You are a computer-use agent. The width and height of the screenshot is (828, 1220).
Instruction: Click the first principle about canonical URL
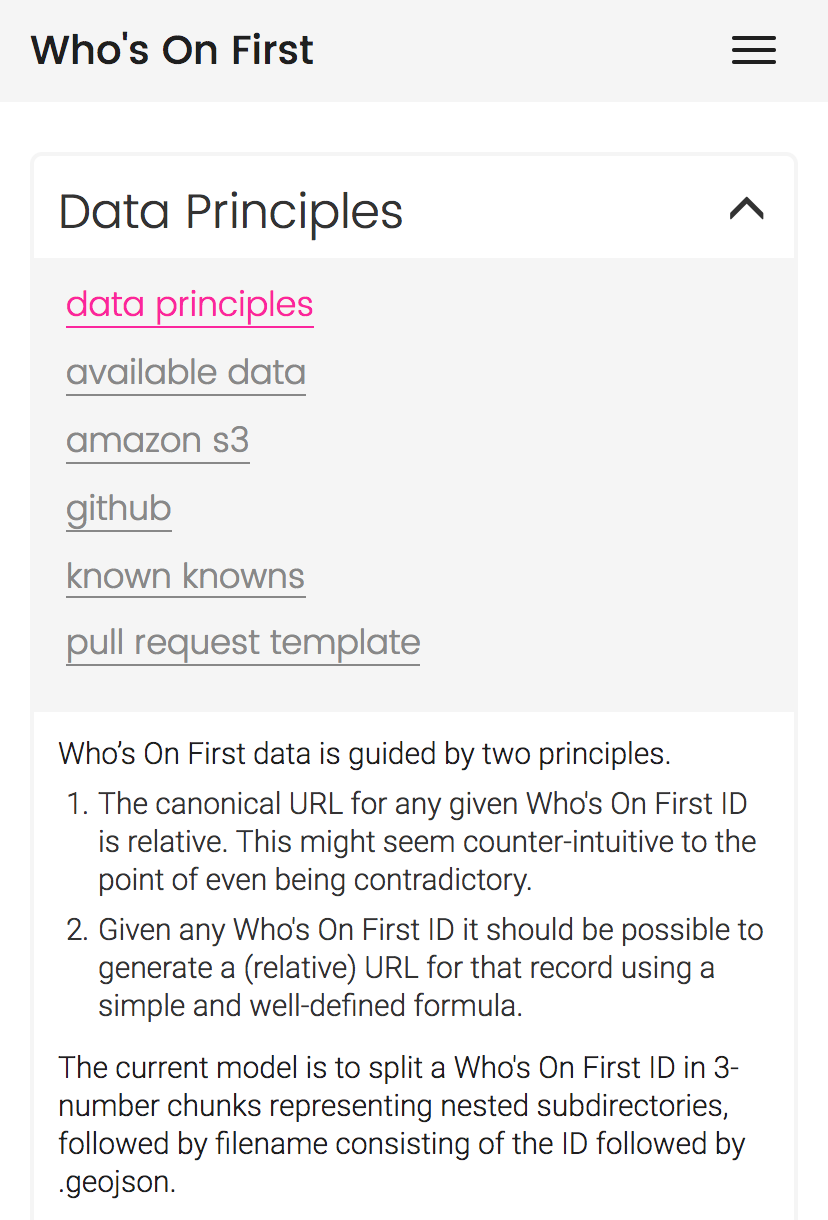pos(422,841)
